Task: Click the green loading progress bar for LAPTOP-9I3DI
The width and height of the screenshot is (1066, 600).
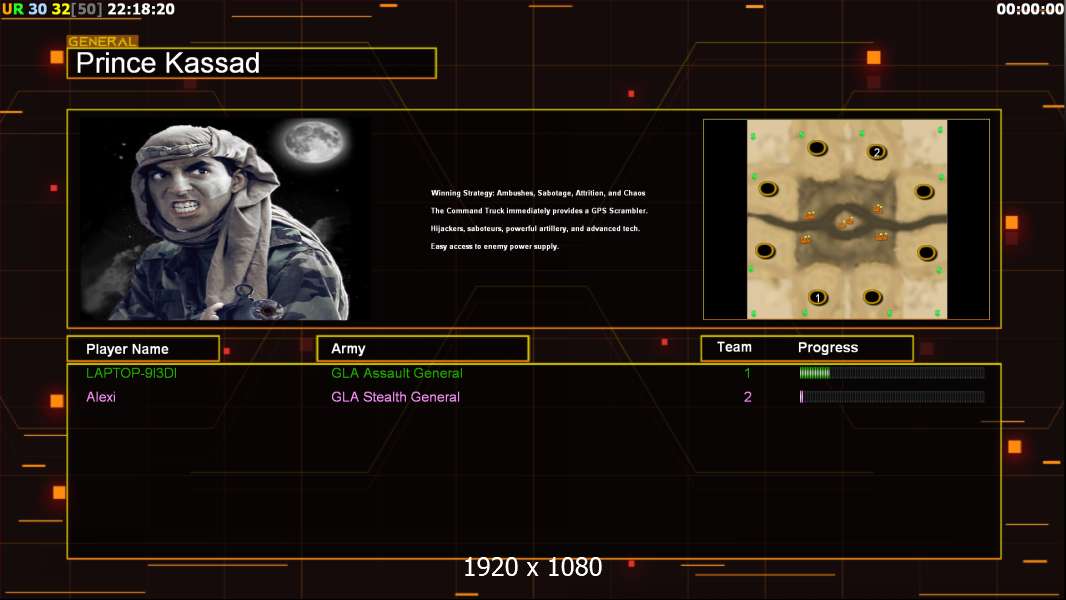Action: click(x=892, y=372)
